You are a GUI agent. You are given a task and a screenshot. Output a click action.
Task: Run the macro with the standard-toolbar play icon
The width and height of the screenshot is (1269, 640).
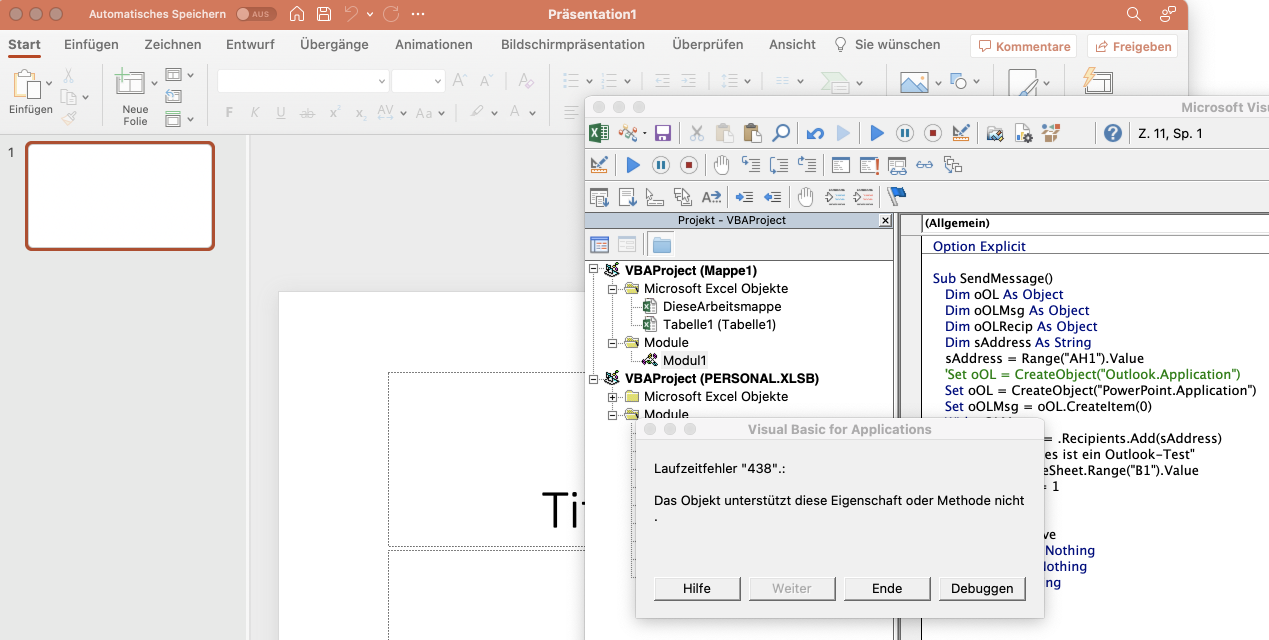pos(877,133)
